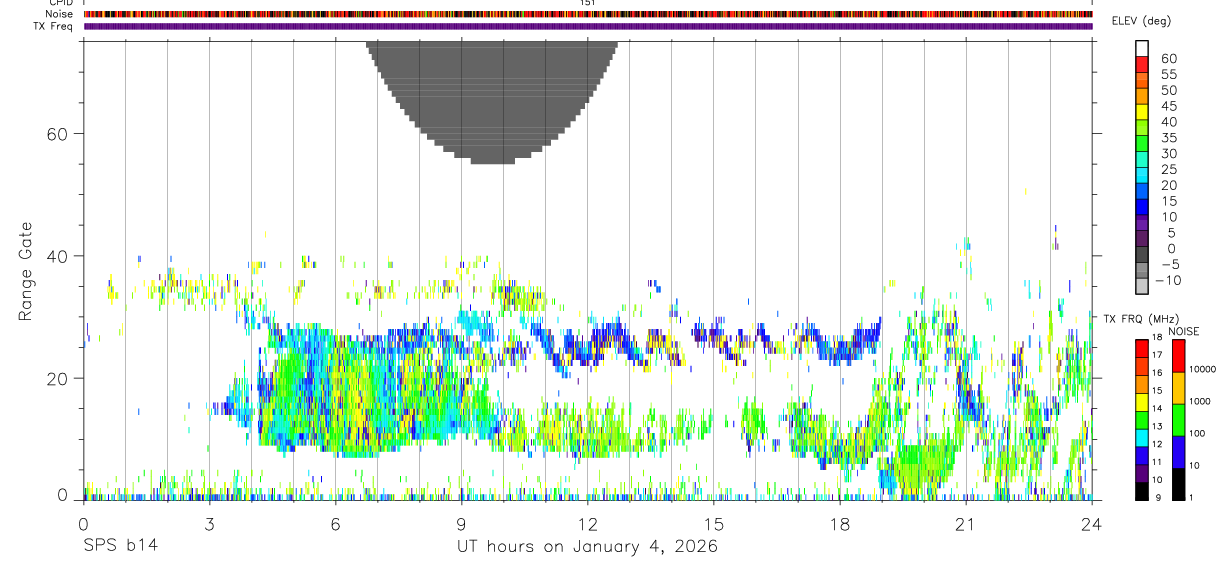Select the purple 5–10 degree elevation swatch

1142,224
